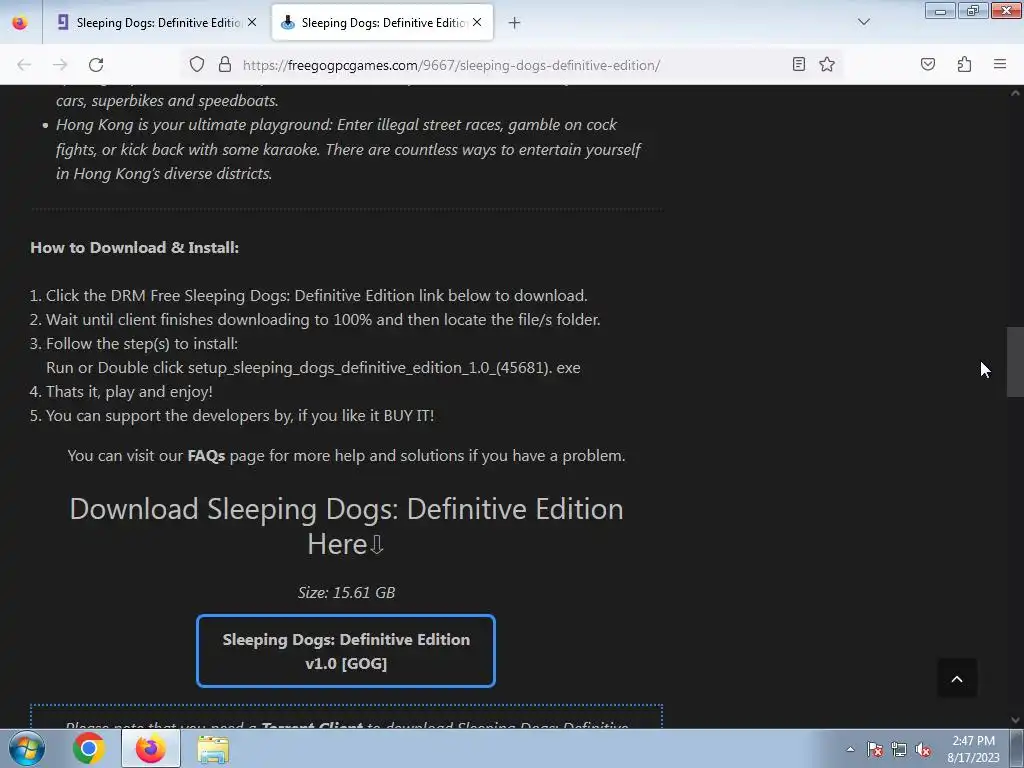1024x768 pixels.
Task: Restore down the Firefox window
Action: [972, 10]
